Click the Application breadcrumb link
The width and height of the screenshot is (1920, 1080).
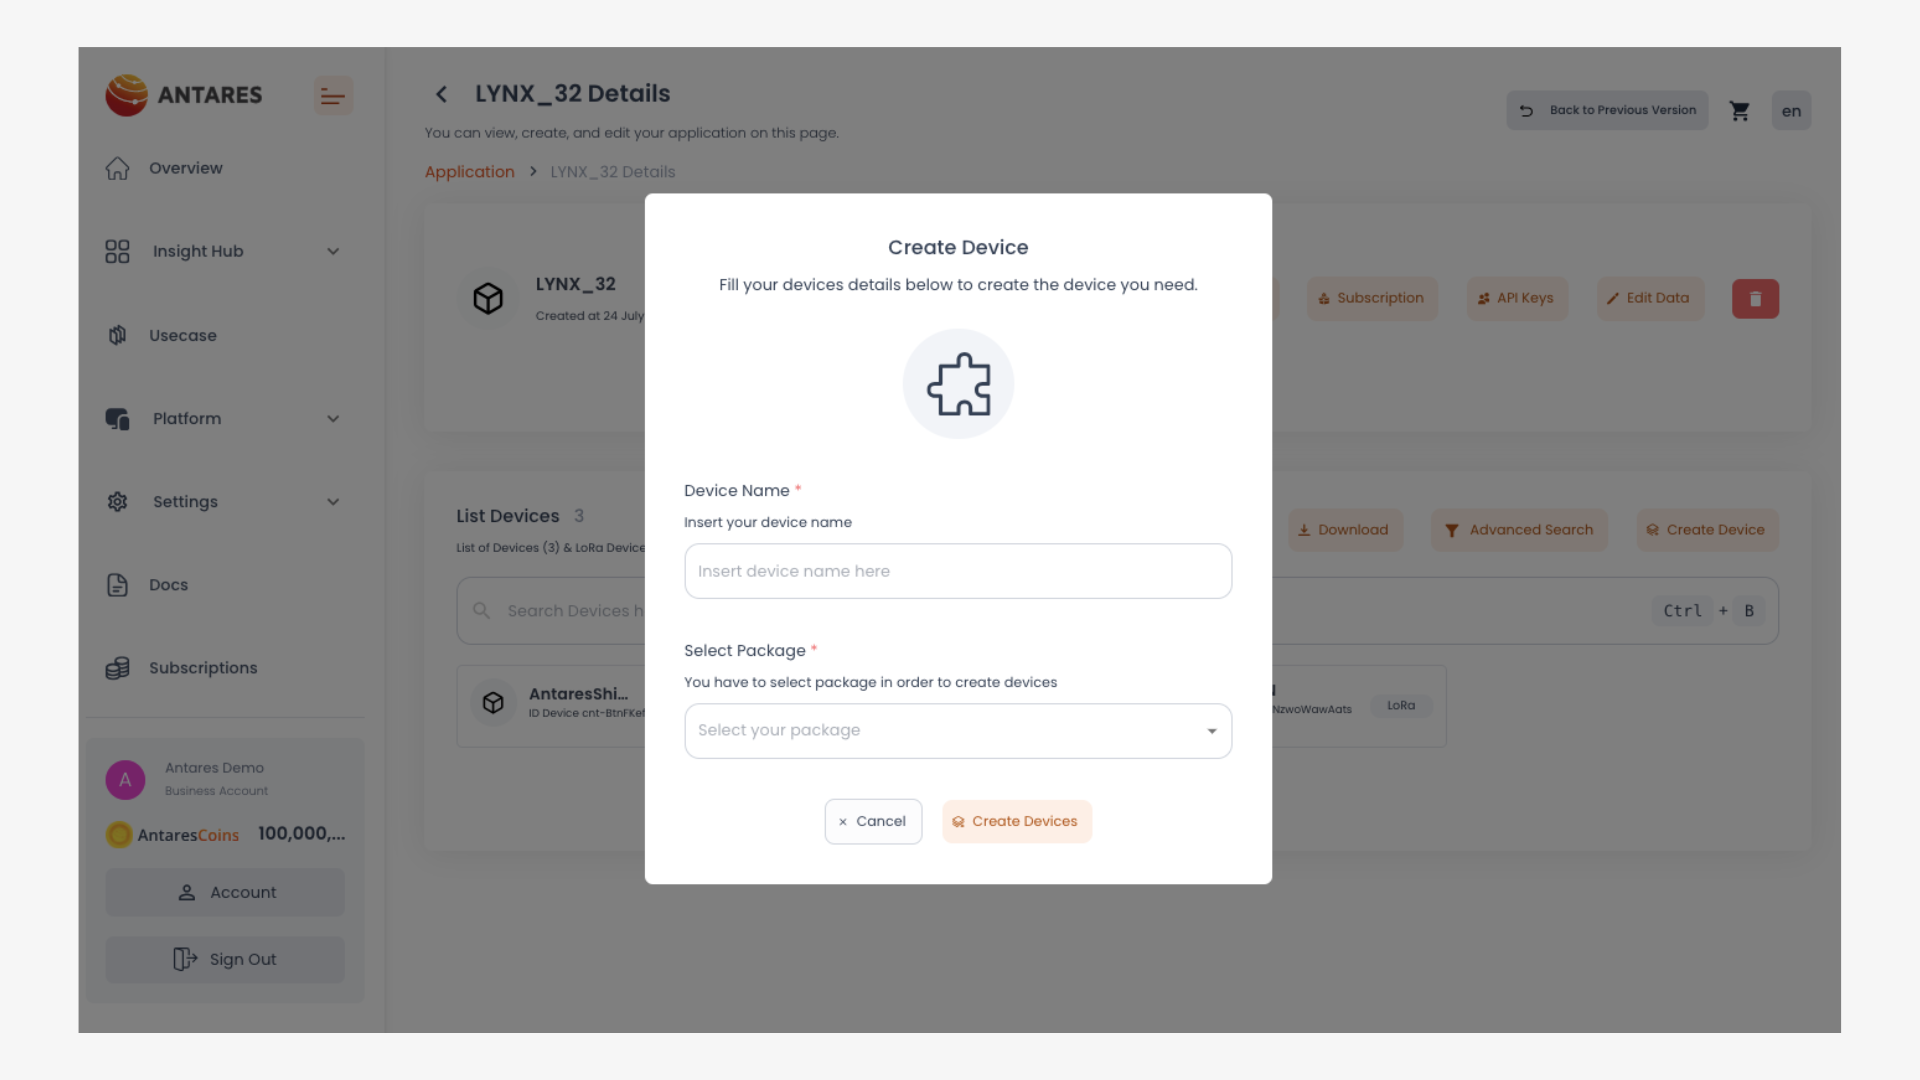469,172
